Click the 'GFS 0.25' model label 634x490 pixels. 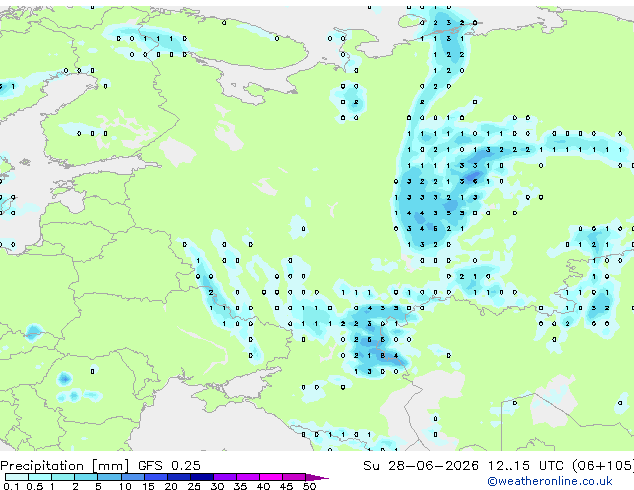169,465
